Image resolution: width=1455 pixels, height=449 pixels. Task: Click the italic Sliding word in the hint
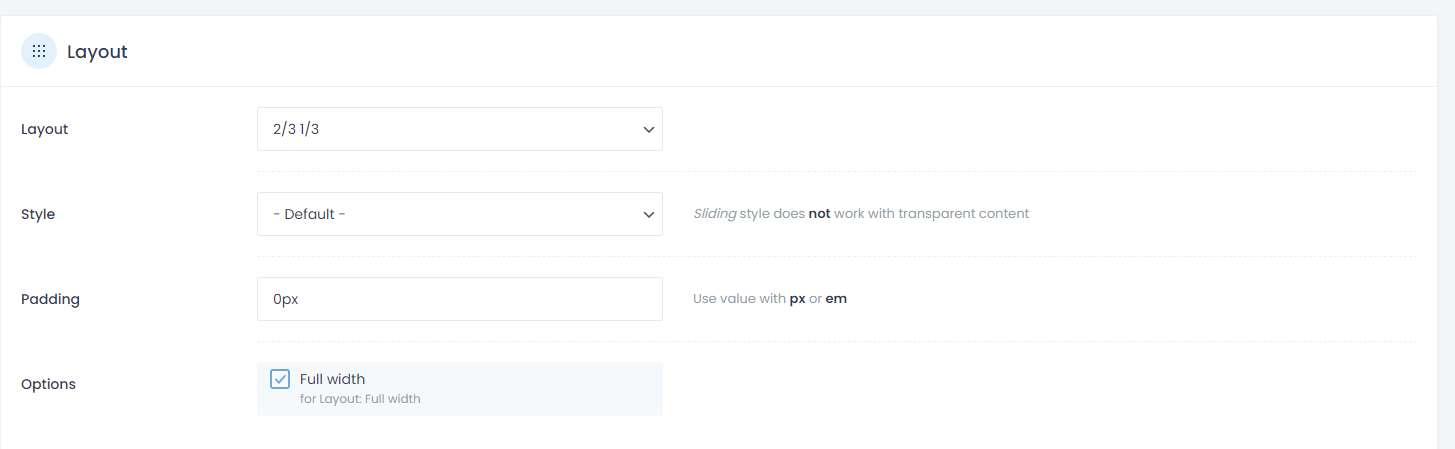coord(714,213)
